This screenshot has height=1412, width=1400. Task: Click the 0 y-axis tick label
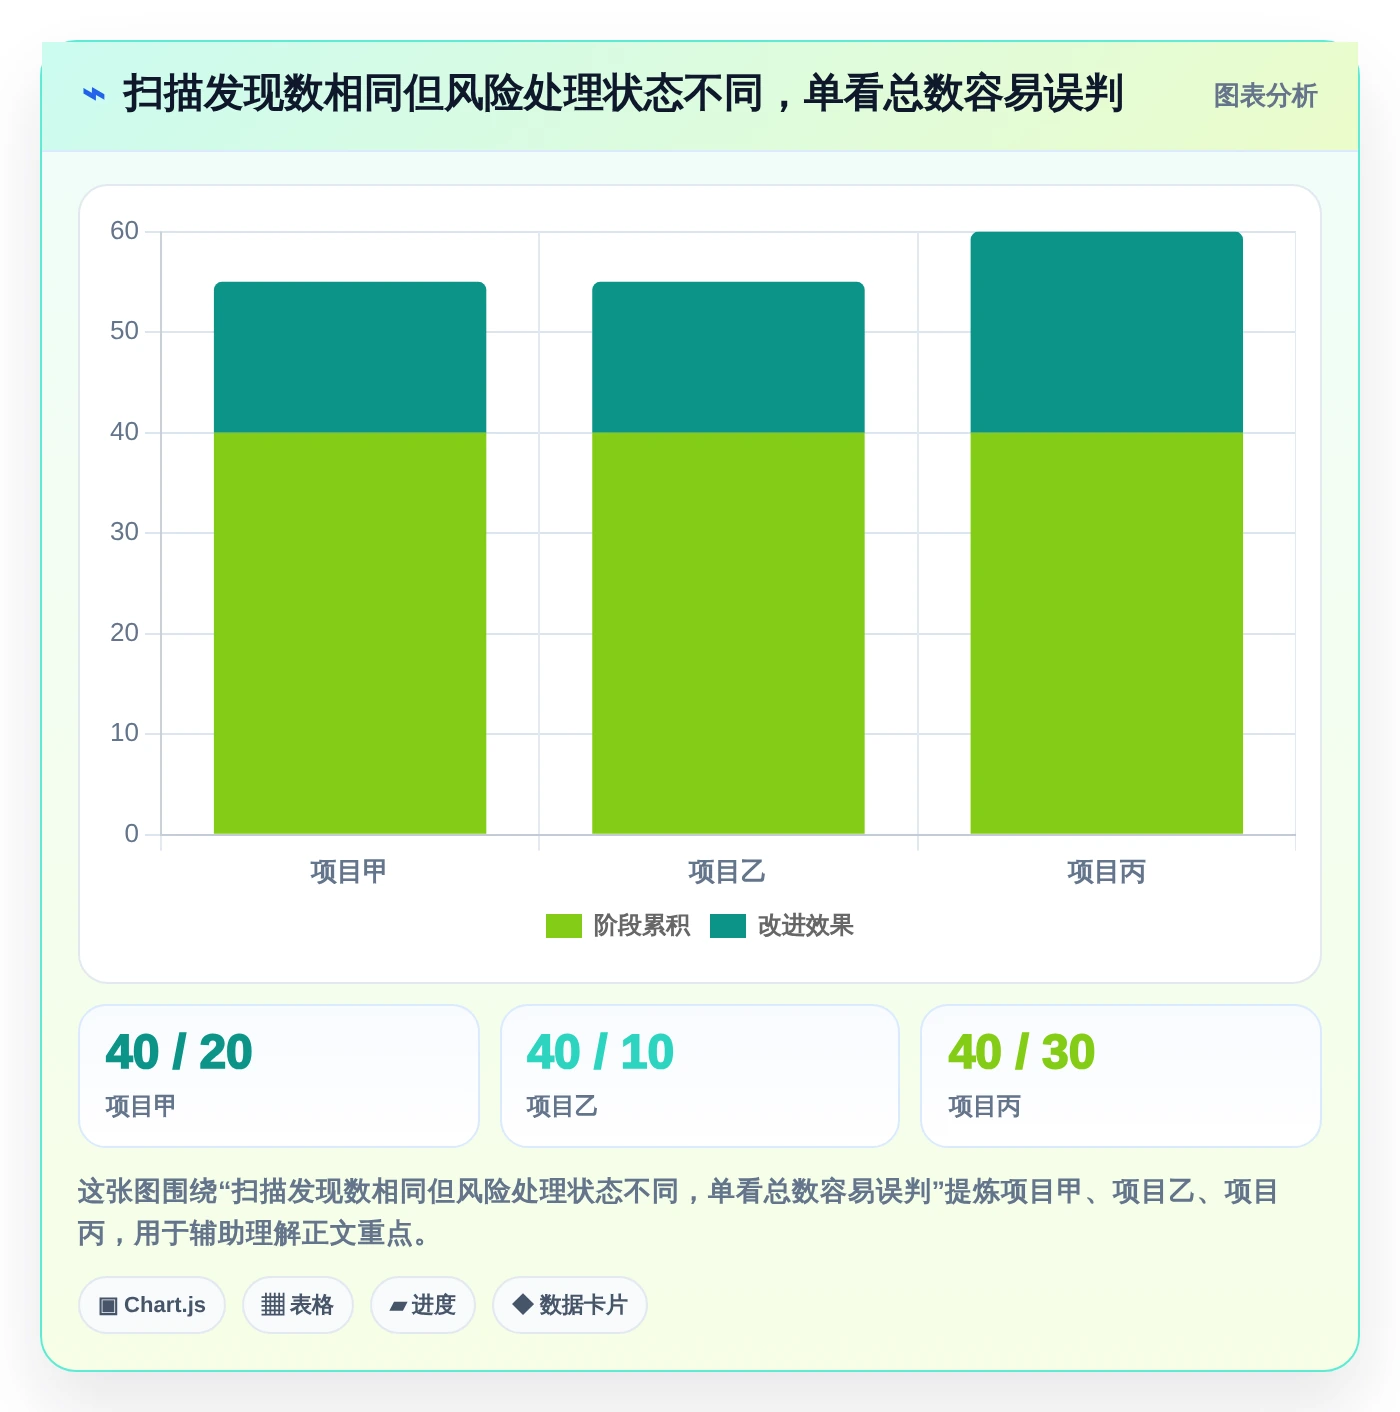coord(131,834)
